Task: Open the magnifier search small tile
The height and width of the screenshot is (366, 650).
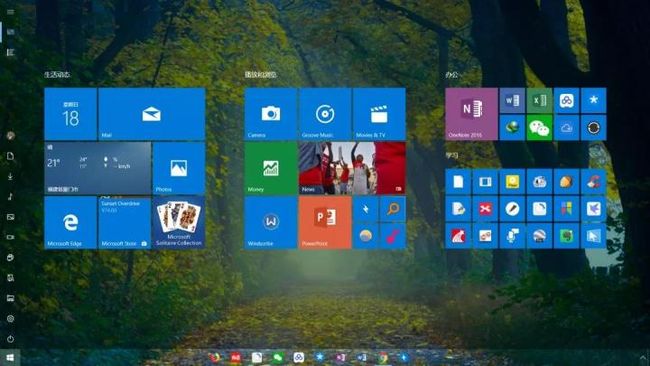Action: [393, 209]
